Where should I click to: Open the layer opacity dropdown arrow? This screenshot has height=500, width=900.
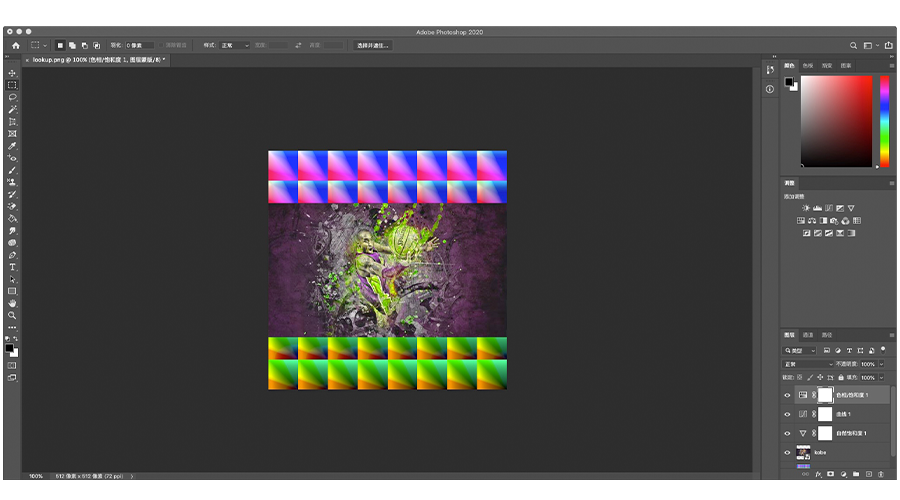point(882,364)
